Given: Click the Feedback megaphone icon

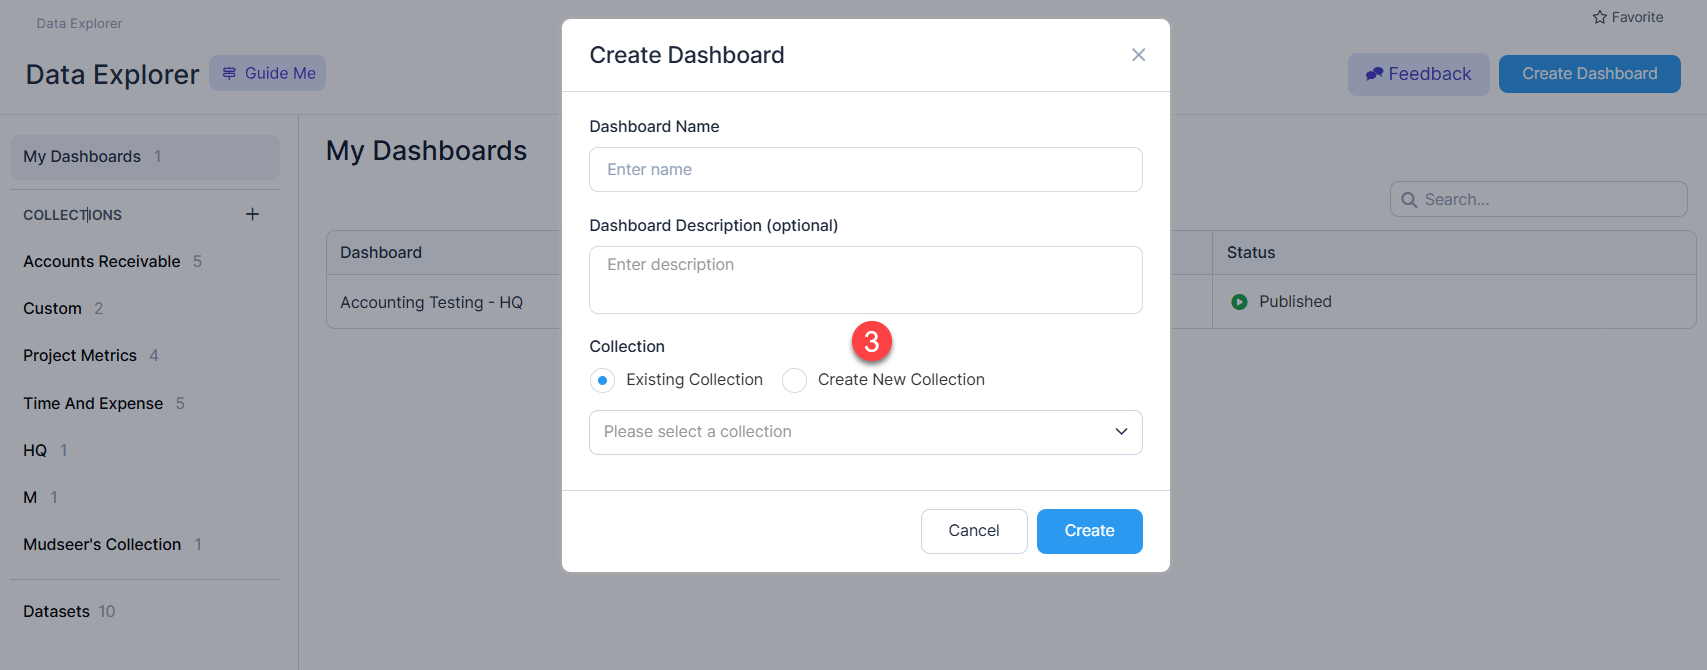Looking at the screenshot, I should (x=1374, y=74).
